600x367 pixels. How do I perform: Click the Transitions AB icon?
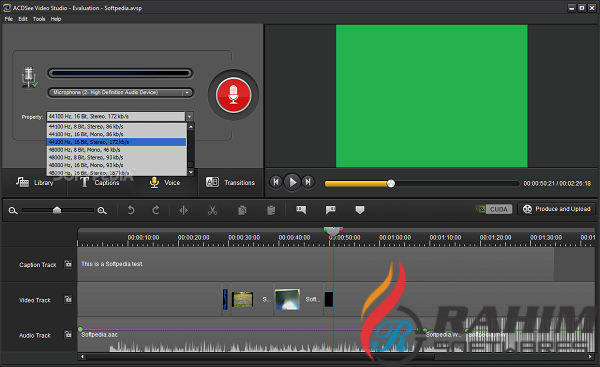coord(212,182)
